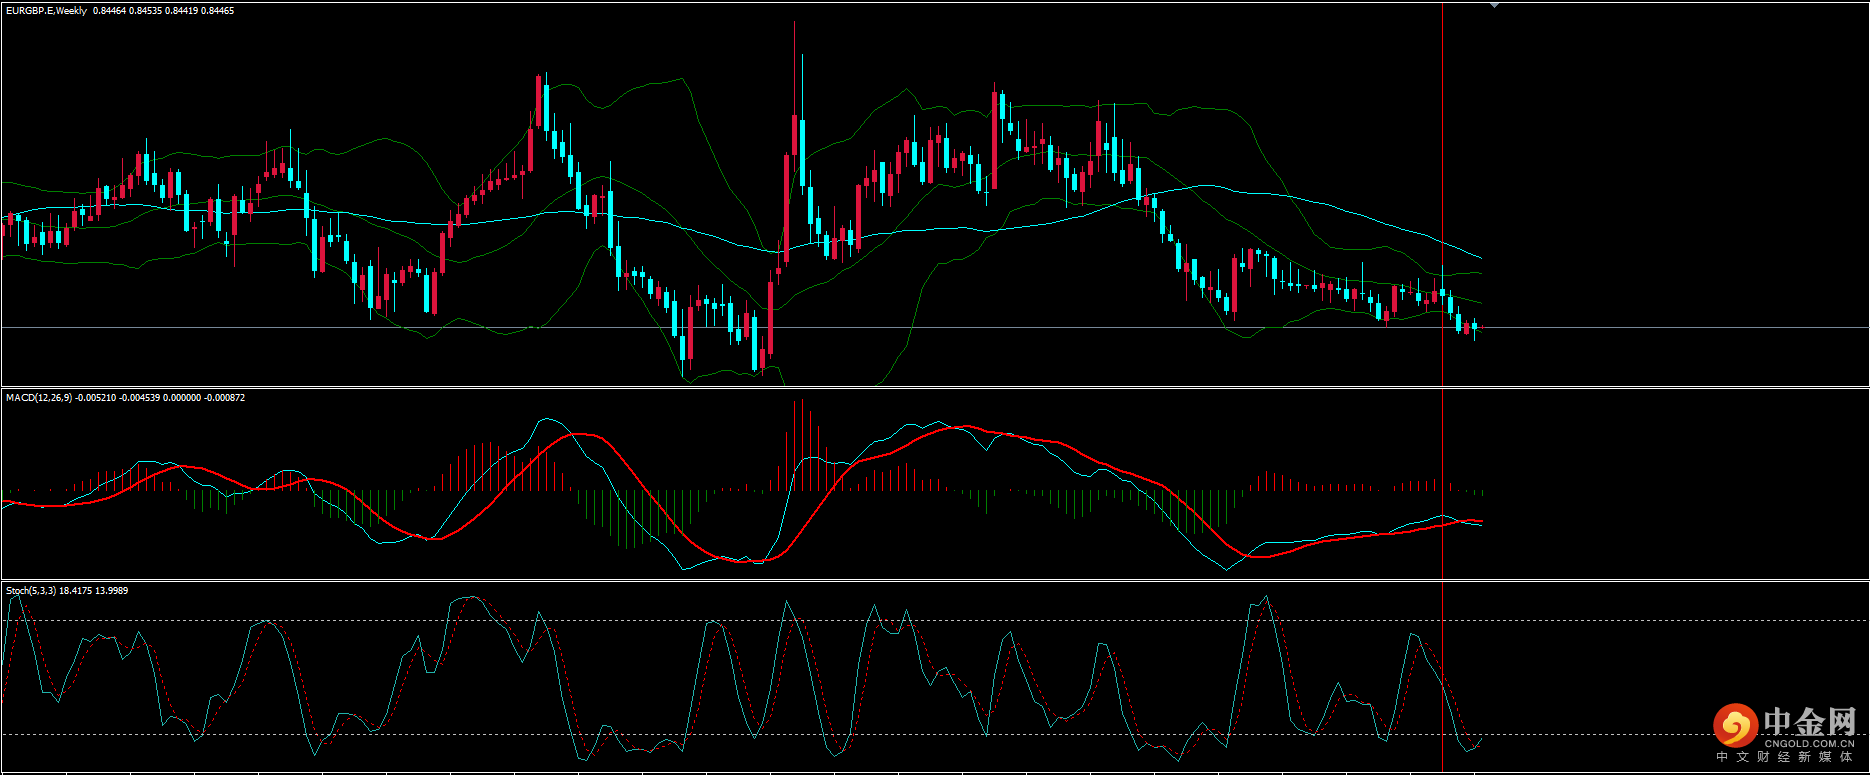Click the right end of the cyan moving average line
Image resolution: width=1870 pixels, height=775 pixels.
(1480, 258)
